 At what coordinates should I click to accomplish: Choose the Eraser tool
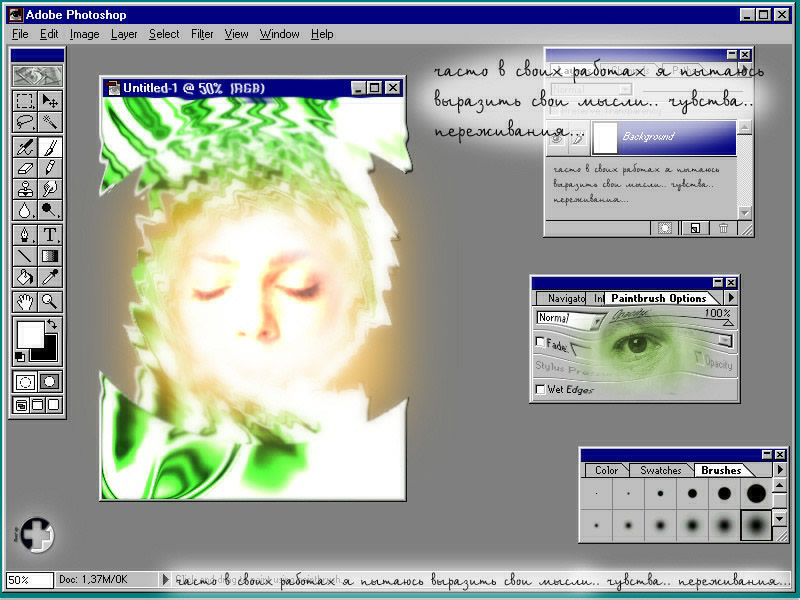(26, 168)
